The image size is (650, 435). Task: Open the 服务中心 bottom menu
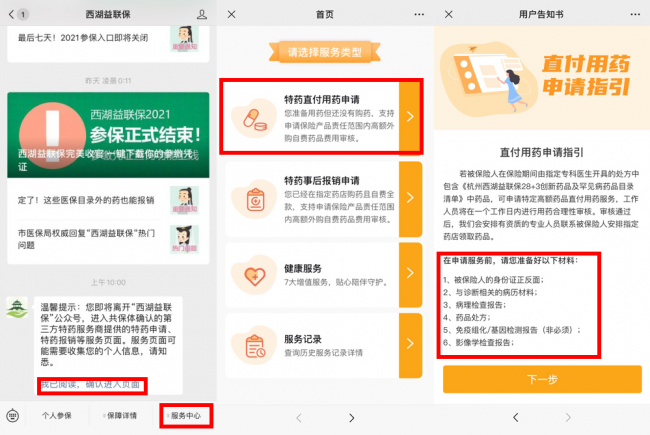click(187, 414)
